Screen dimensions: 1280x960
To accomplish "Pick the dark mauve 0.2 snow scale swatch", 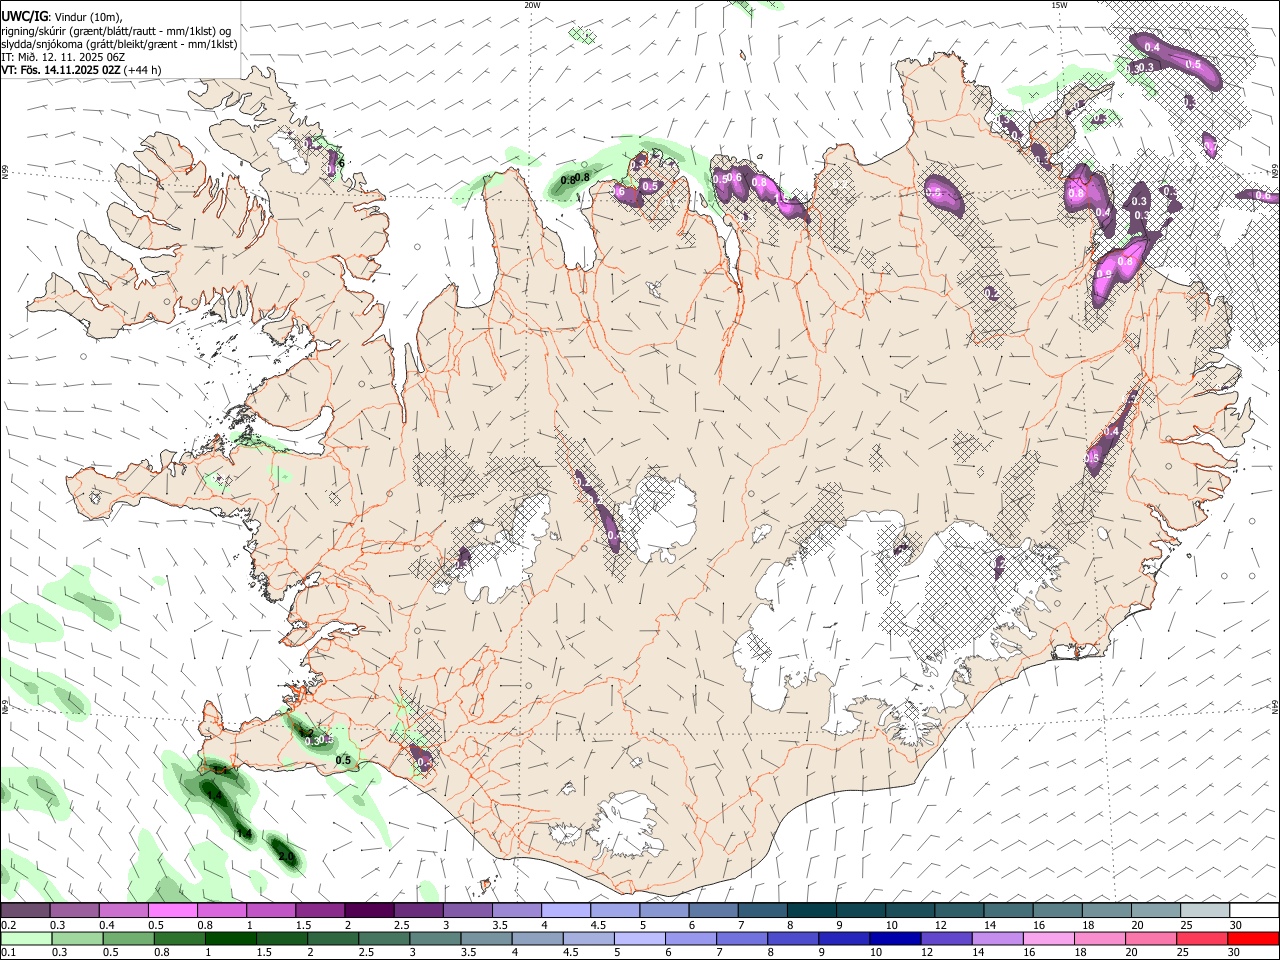I will point(25,910).
